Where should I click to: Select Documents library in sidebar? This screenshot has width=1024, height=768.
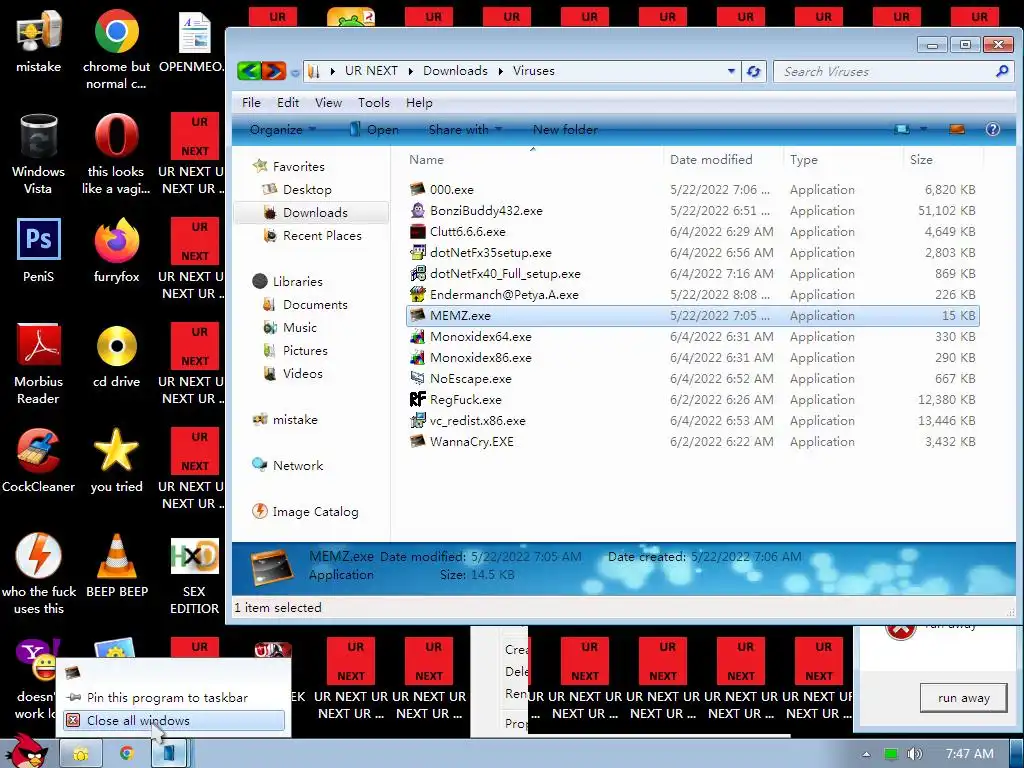tap(315, 304)
